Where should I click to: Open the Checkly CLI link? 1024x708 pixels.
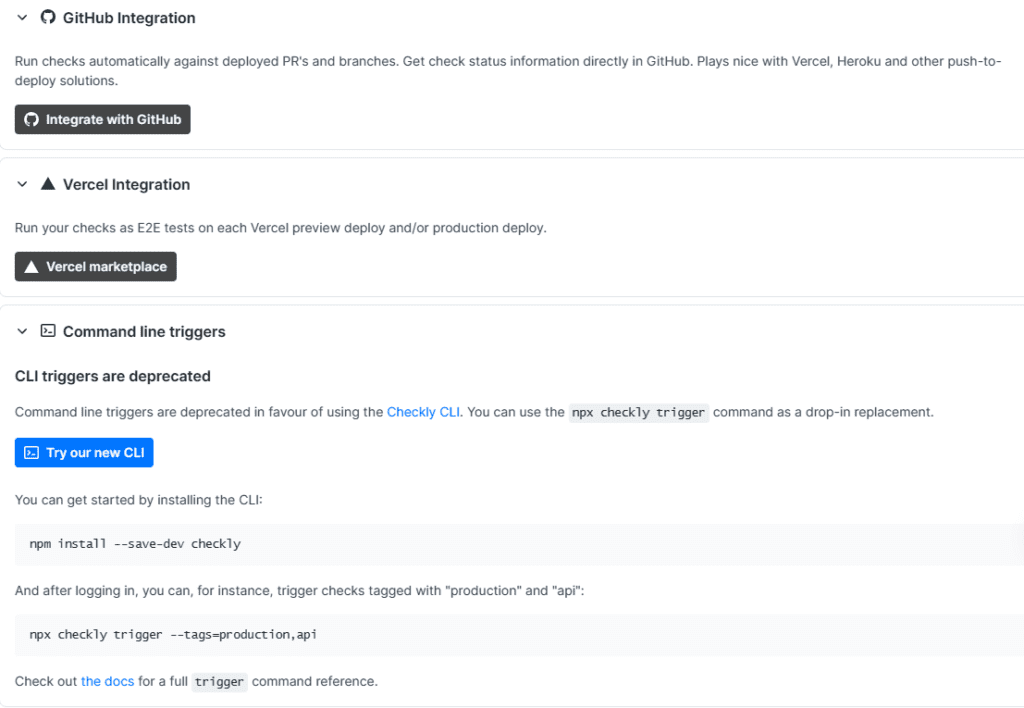[423, 412]
